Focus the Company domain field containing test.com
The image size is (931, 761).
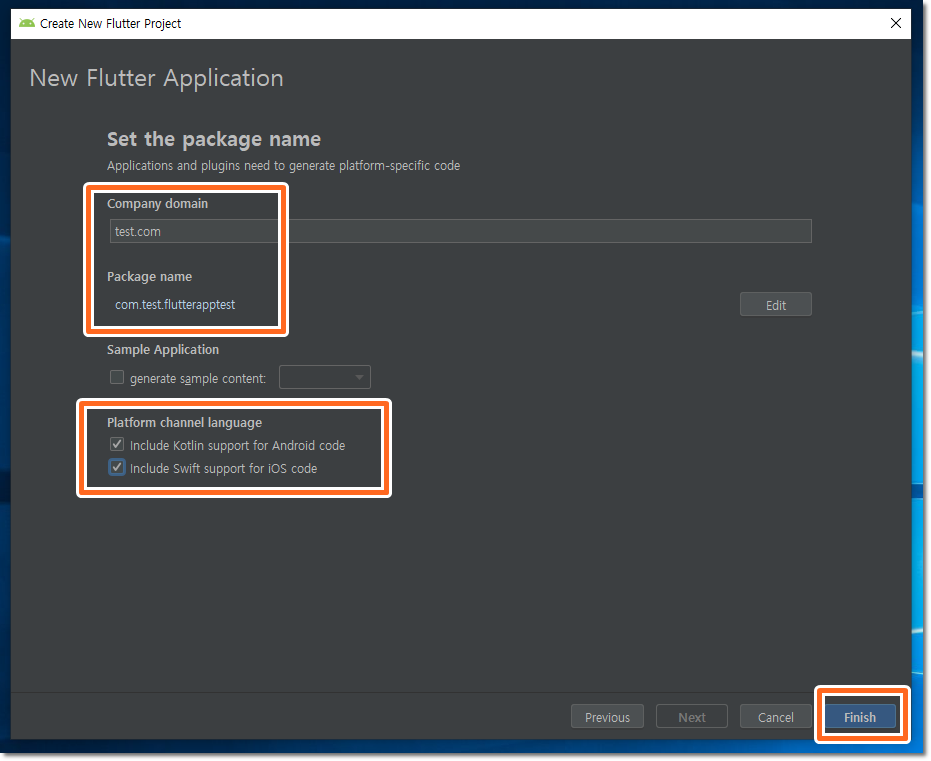[x=460, y=231]
